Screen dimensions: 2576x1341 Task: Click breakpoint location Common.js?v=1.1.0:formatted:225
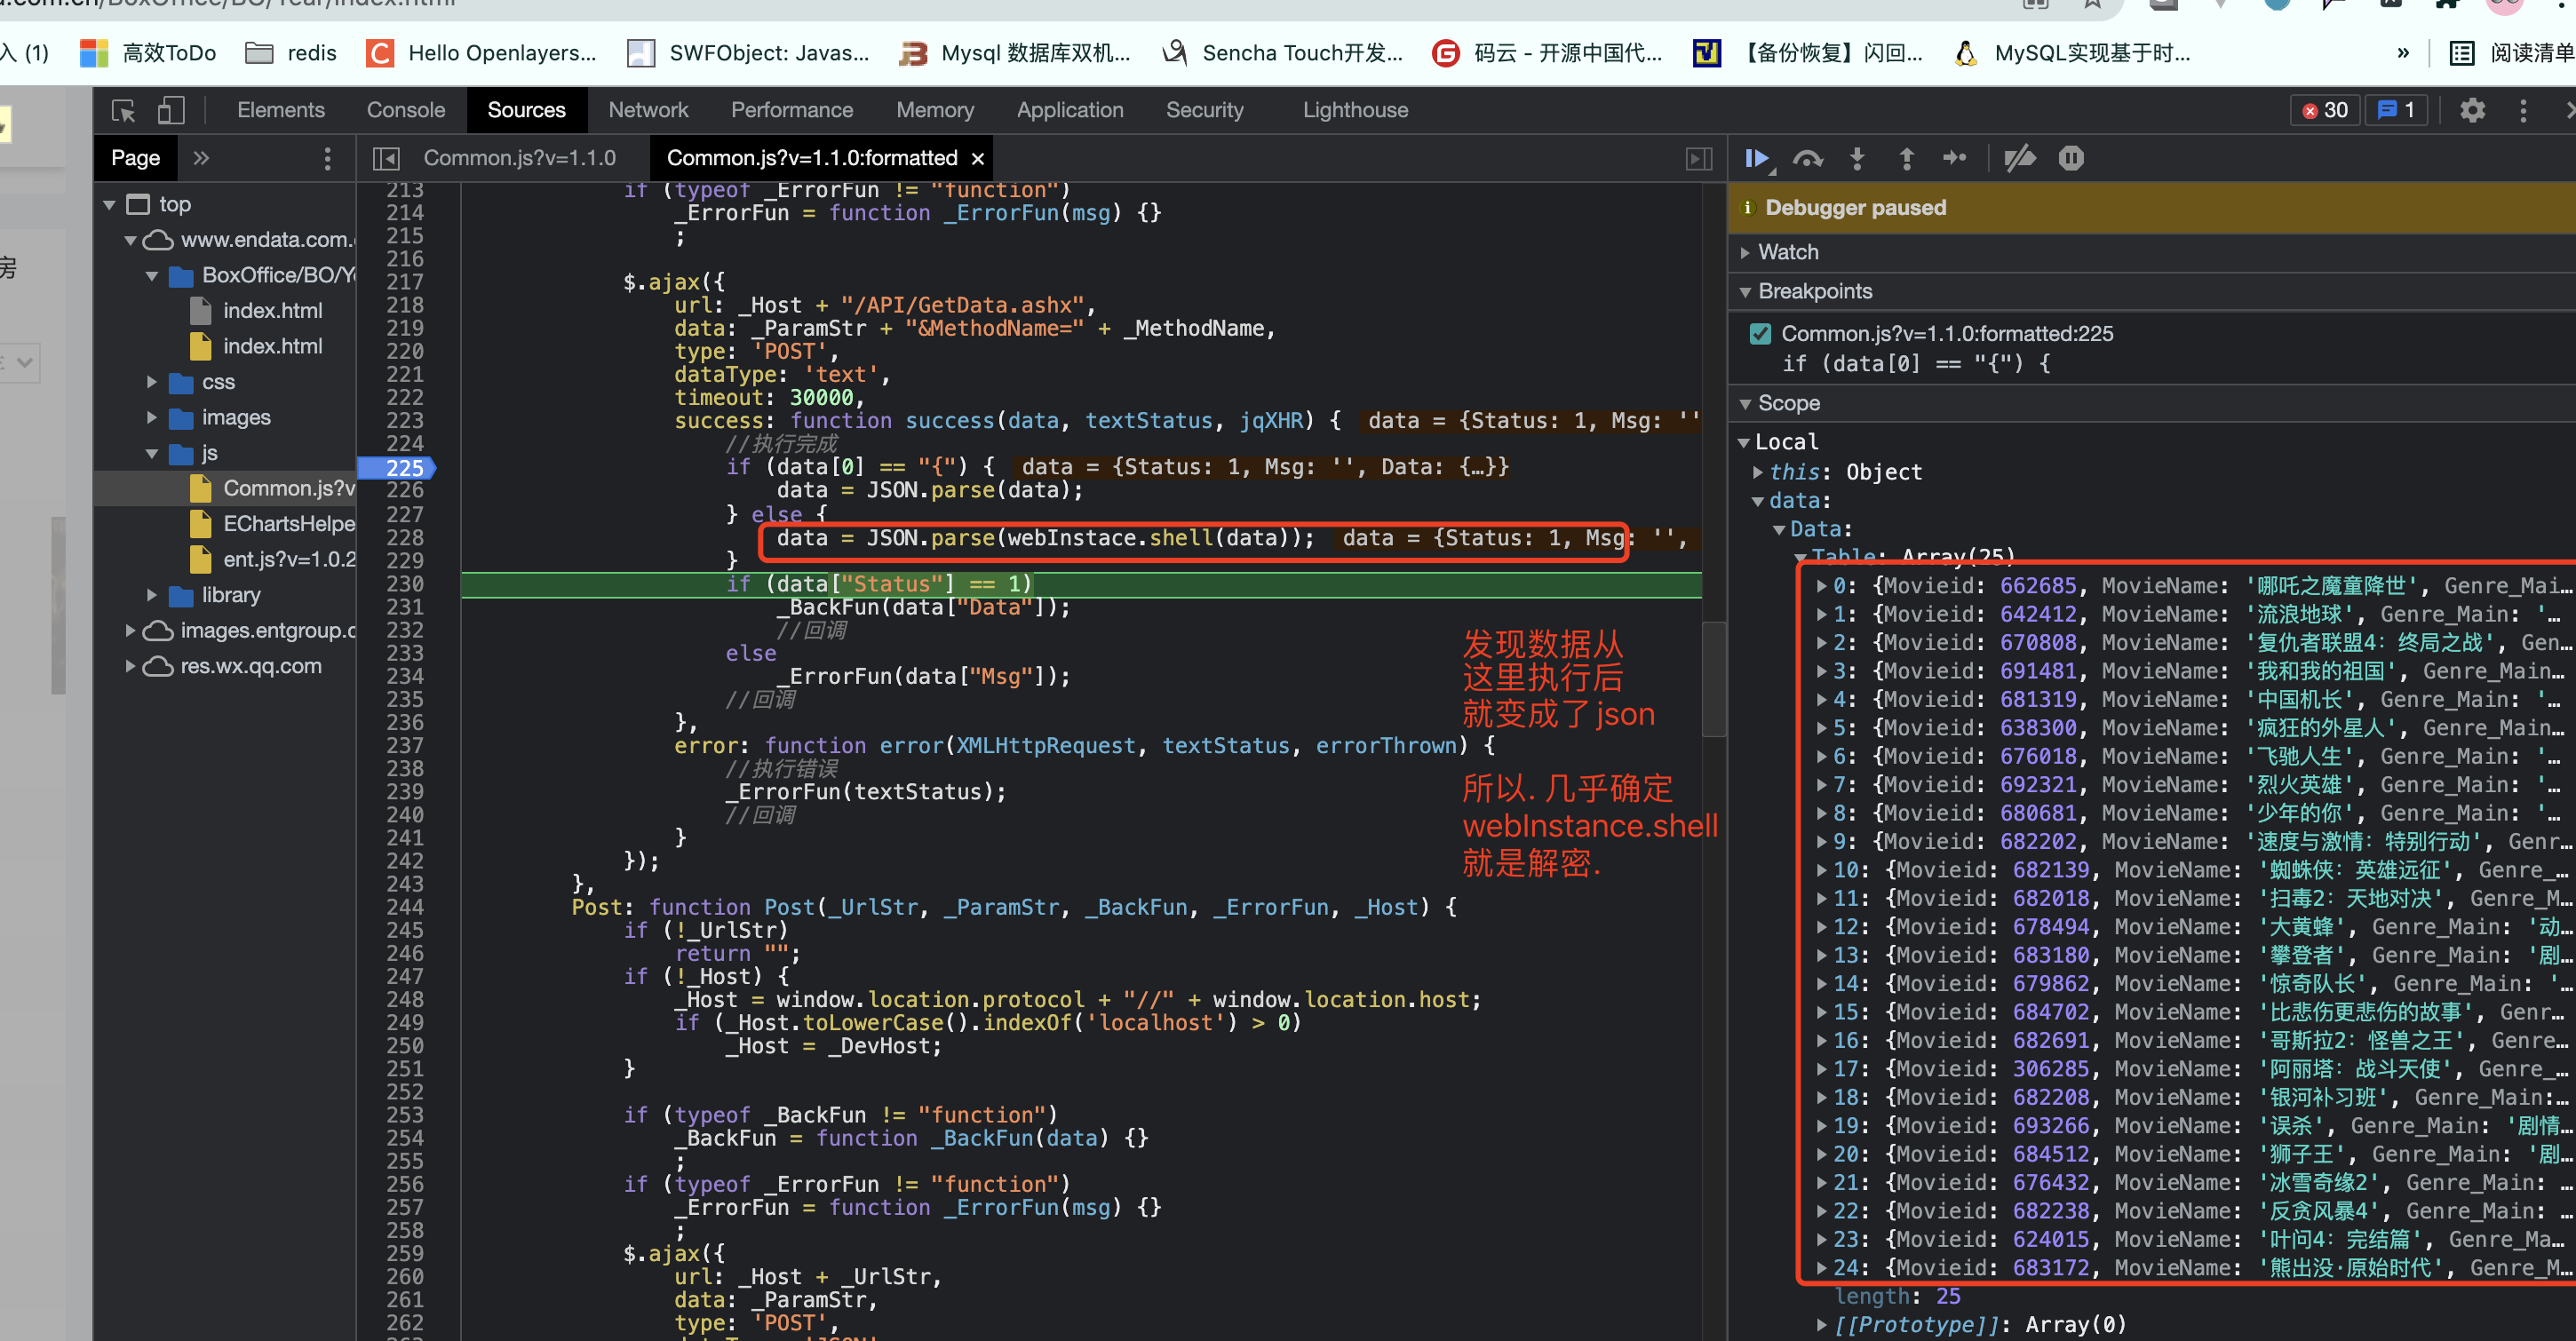tap(1947, 334)
